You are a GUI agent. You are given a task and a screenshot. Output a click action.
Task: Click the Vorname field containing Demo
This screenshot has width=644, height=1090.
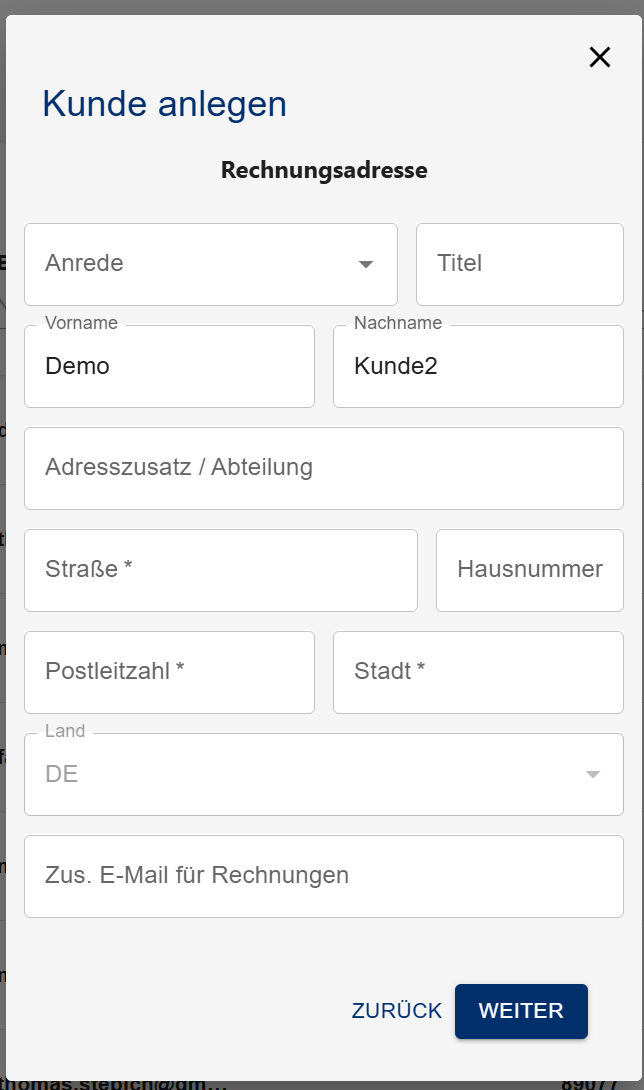(169, 366)
